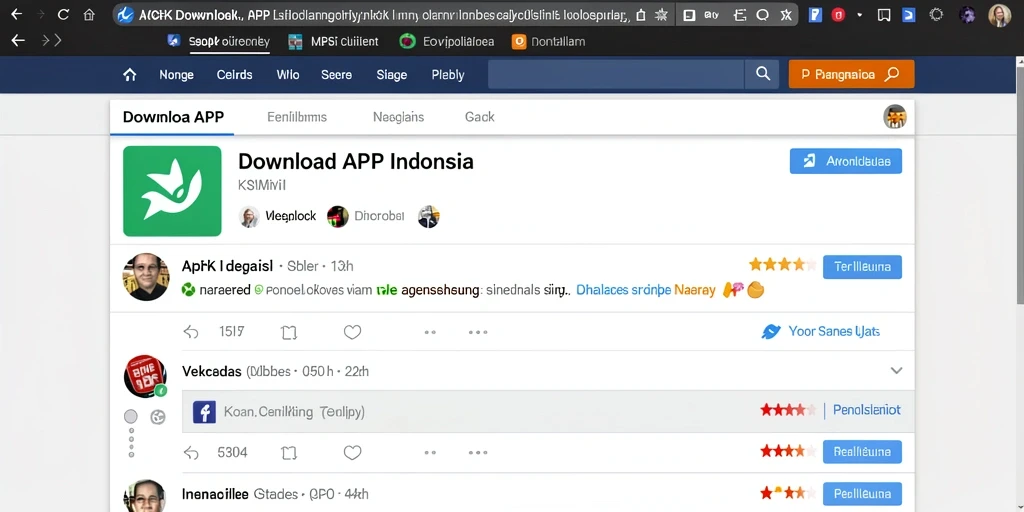Viewport: 1024px width, 512px height.
Task: Click the star rating on ApfK post
Action: (782, 264)
